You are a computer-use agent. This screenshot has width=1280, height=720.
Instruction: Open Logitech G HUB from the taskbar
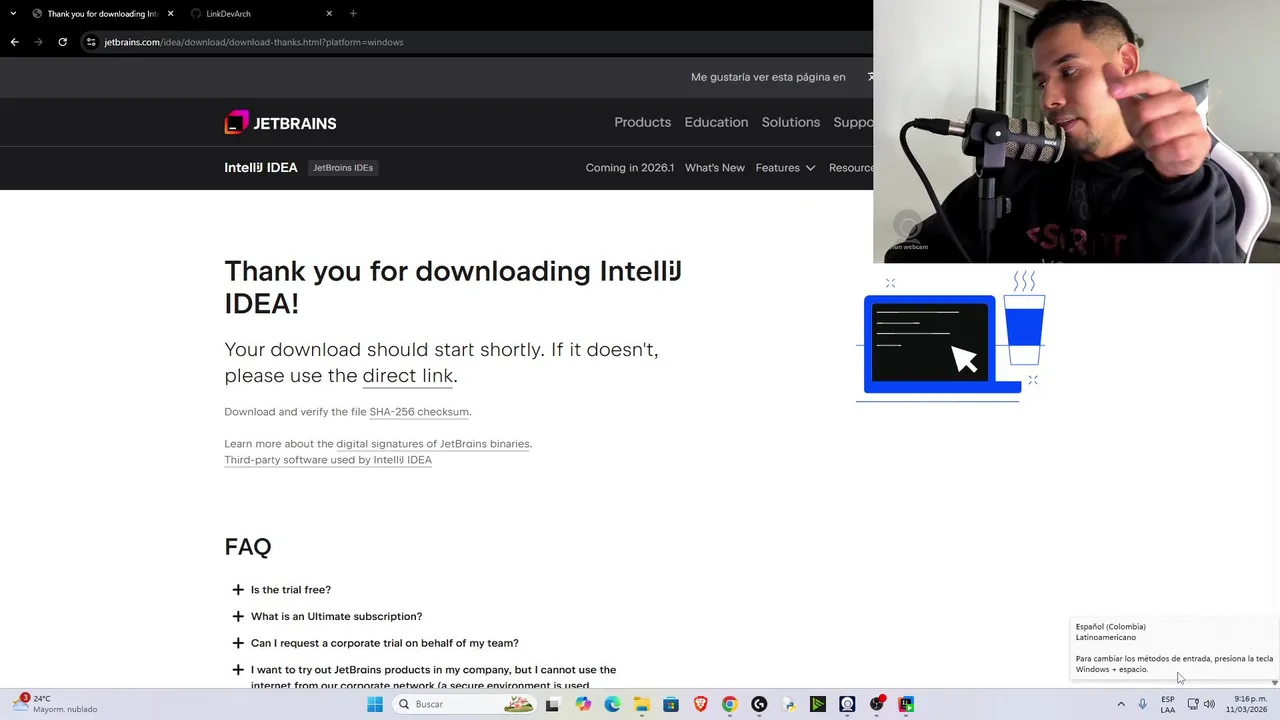pyautogui.click(x=759, y=704)
